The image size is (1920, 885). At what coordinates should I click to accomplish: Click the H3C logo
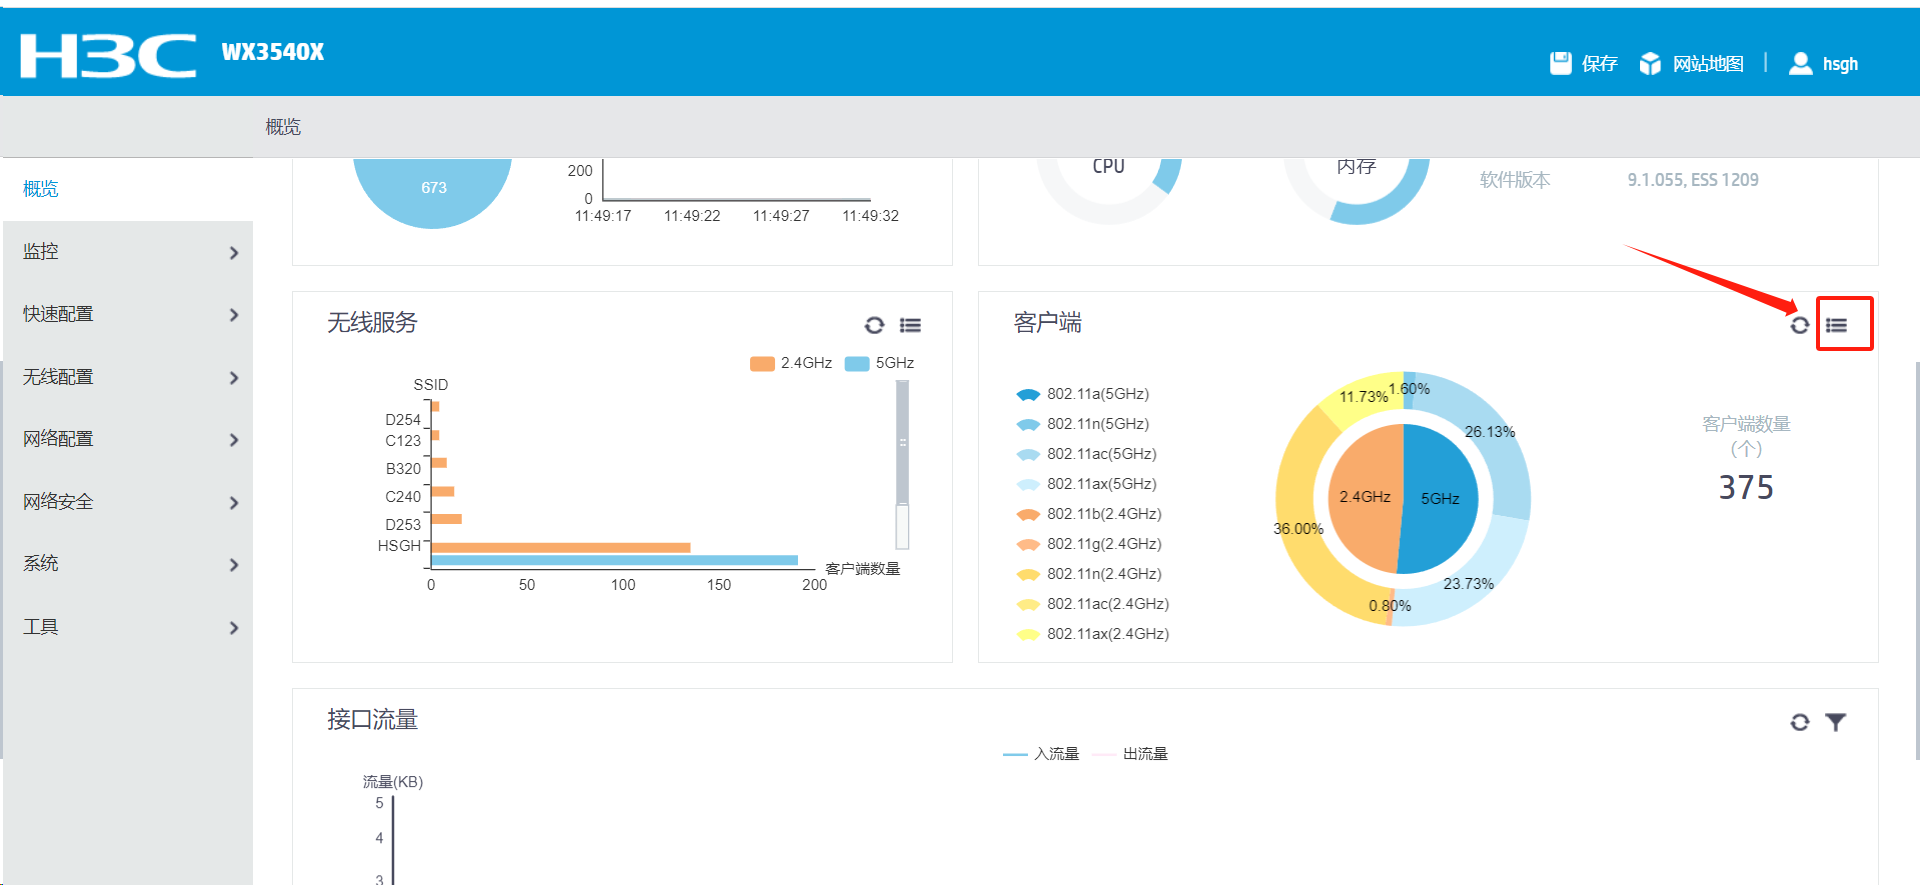(x=108, y=55)
